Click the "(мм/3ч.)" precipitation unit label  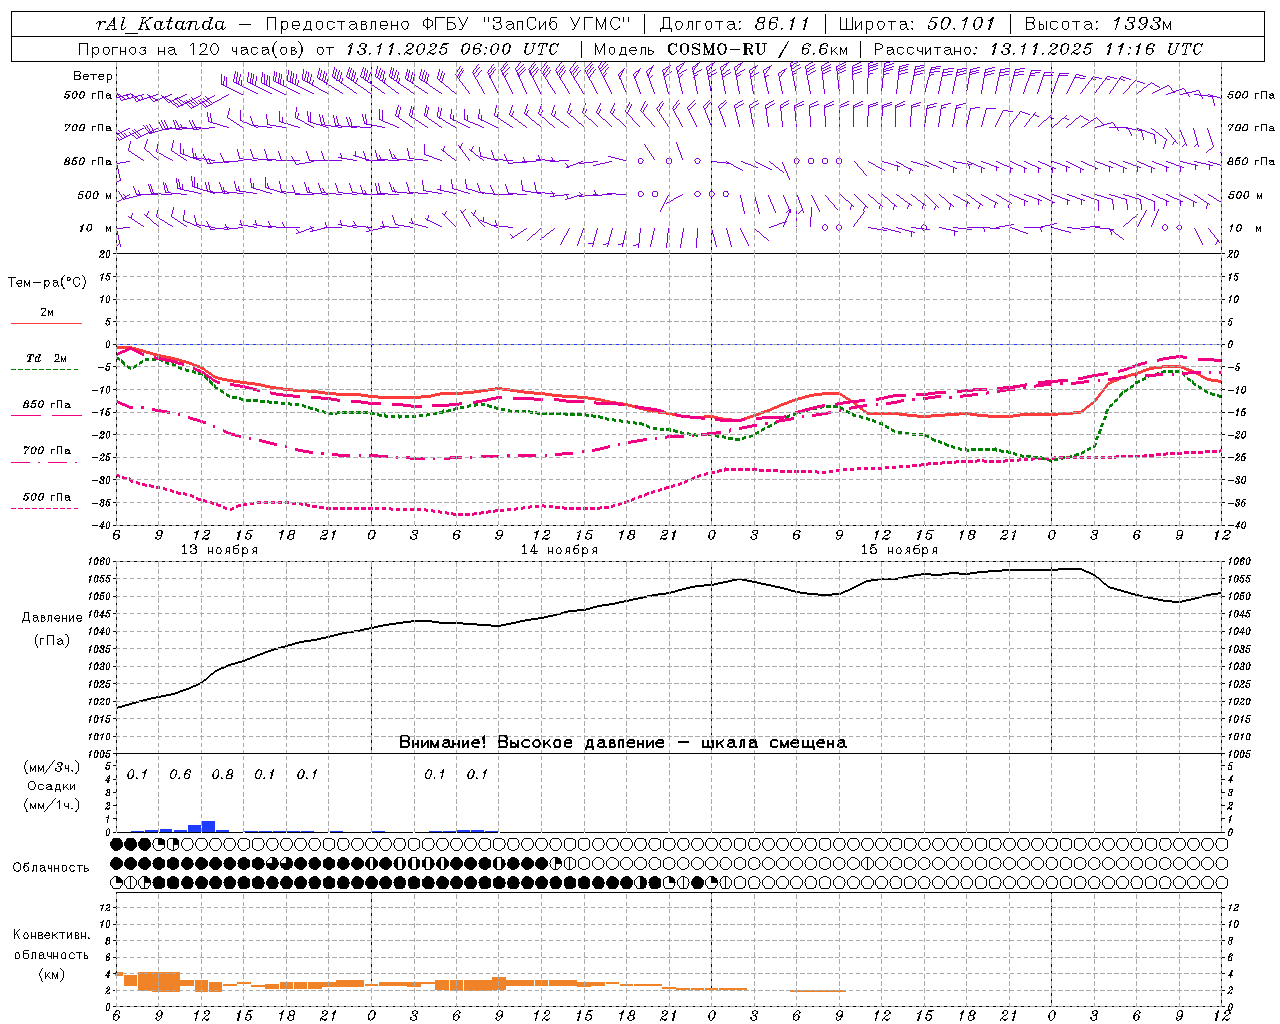pos(52,768)
